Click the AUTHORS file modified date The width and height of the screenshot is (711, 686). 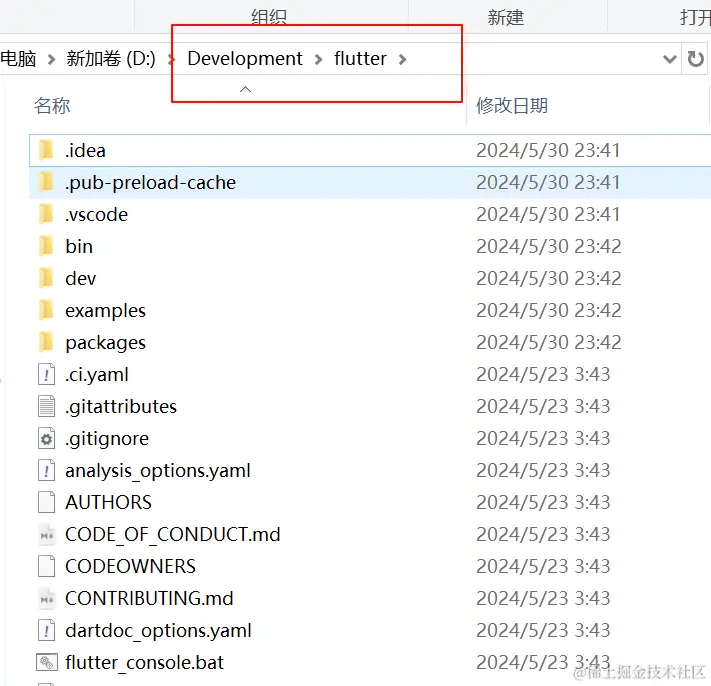543,502
